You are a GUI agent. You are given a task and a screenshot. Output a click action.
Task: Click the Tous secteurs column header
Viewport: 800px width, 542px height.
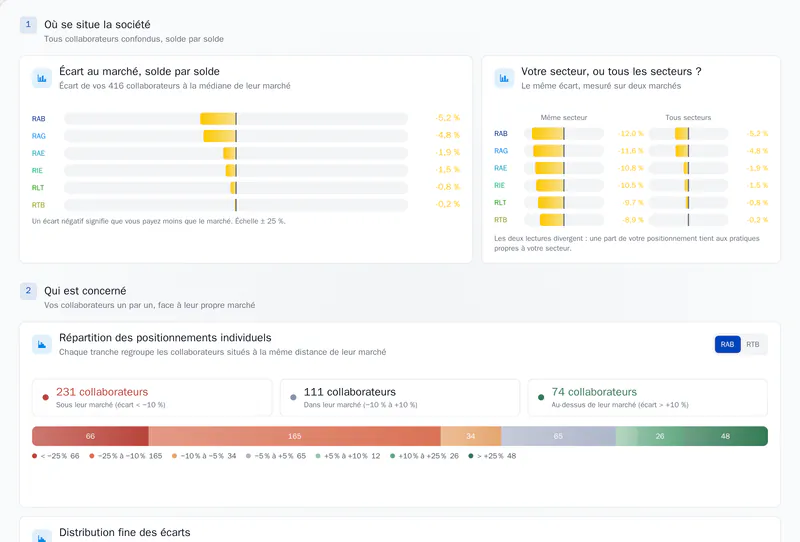(x=688, y=117)
